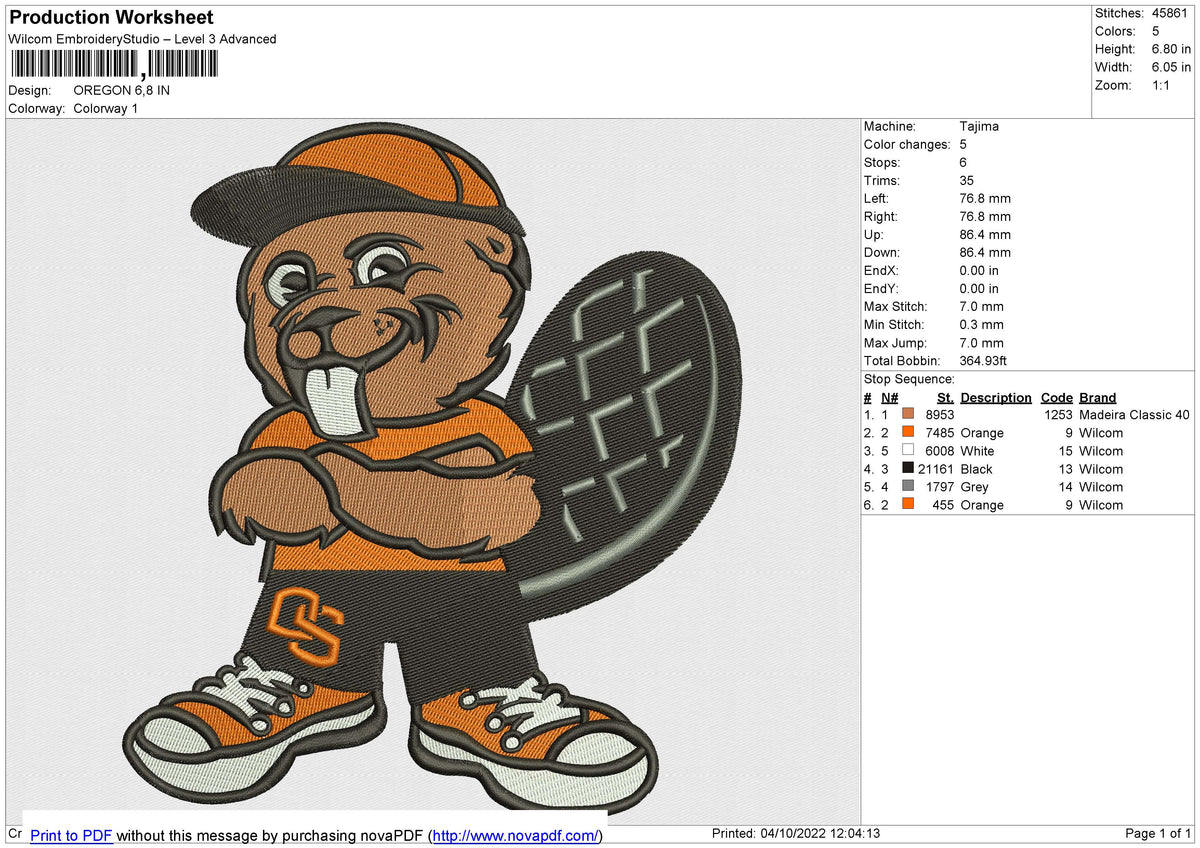
Task: Click the 'Black' description cell
Action: (x=977, y=469)
